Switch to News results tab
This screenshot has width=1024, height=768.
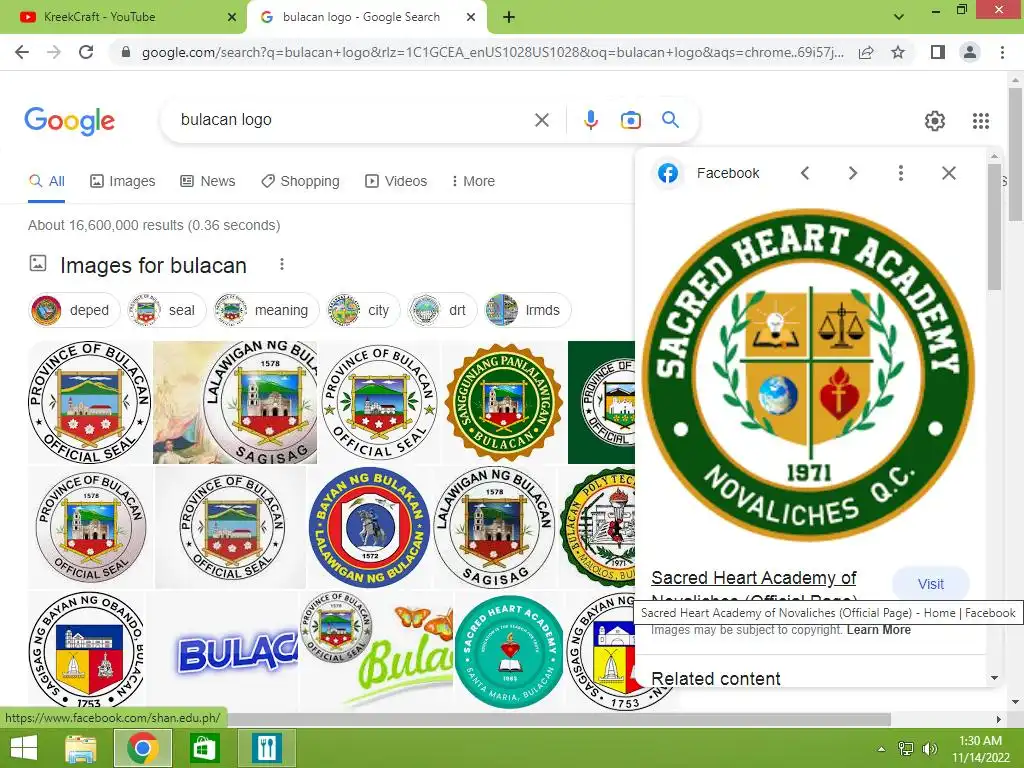tap(208, 182)
